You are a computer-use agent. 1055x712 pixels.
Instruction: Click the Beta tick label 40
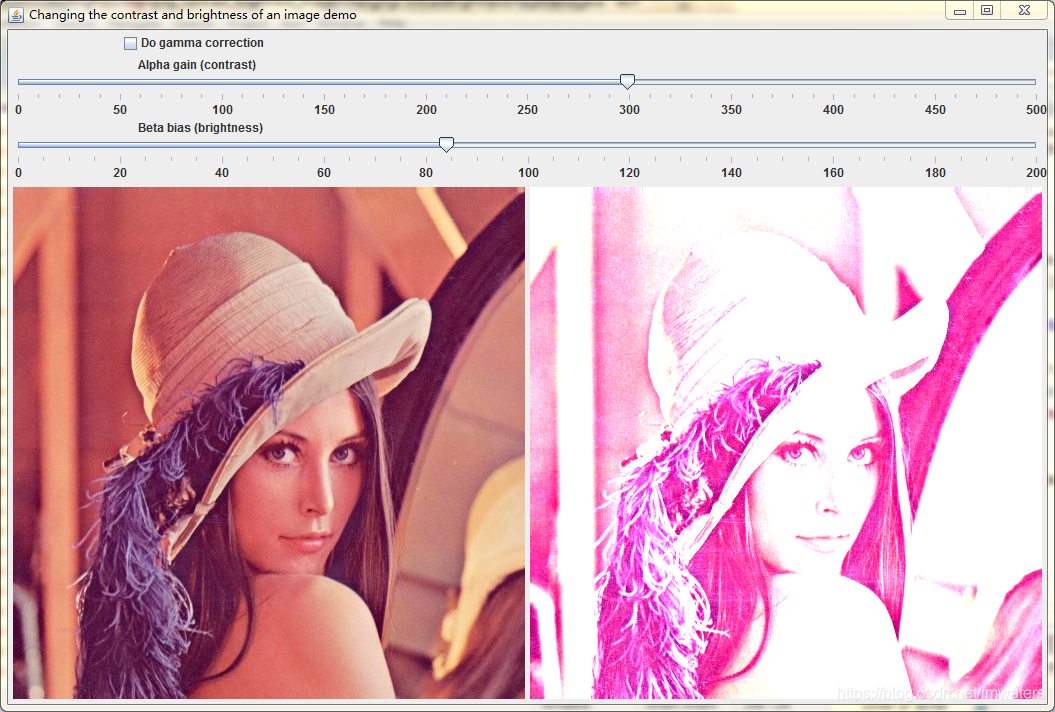[222, 173]
